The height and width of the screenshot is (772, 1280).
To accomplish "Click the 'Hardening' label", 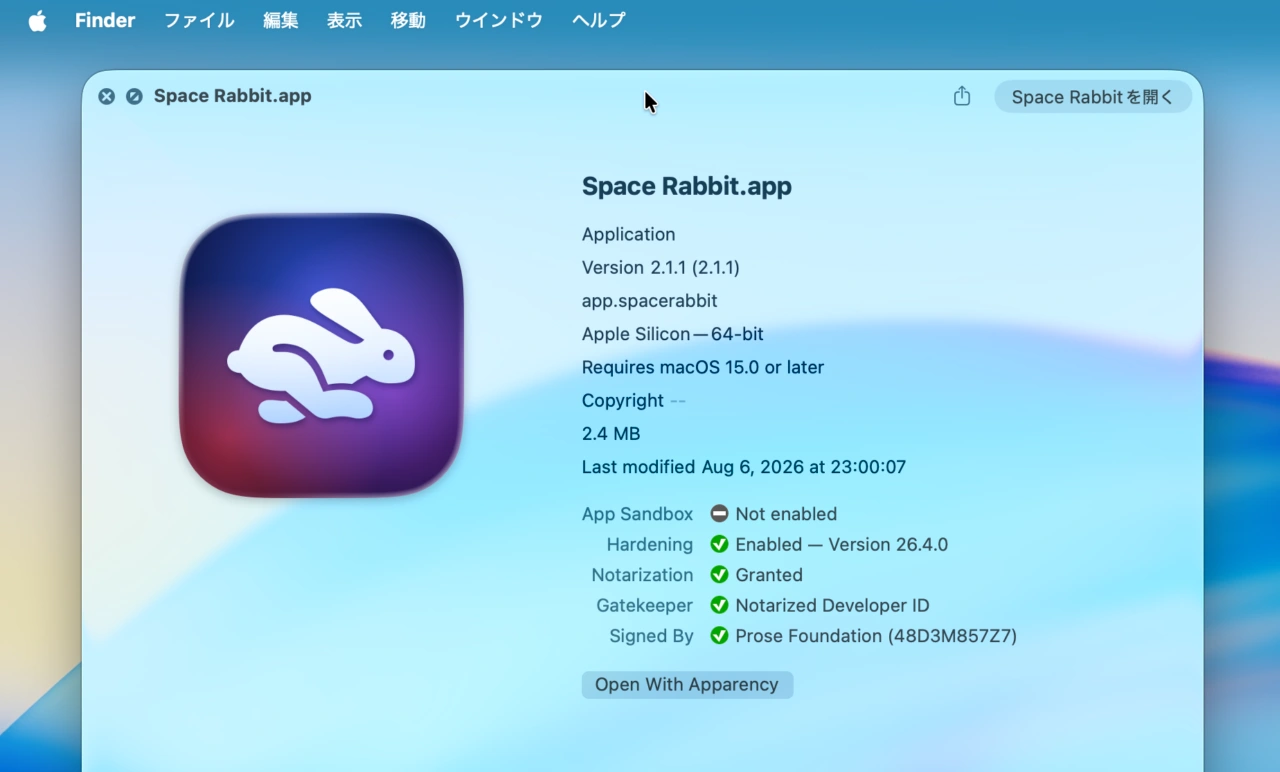I will [x=650, y=544].
